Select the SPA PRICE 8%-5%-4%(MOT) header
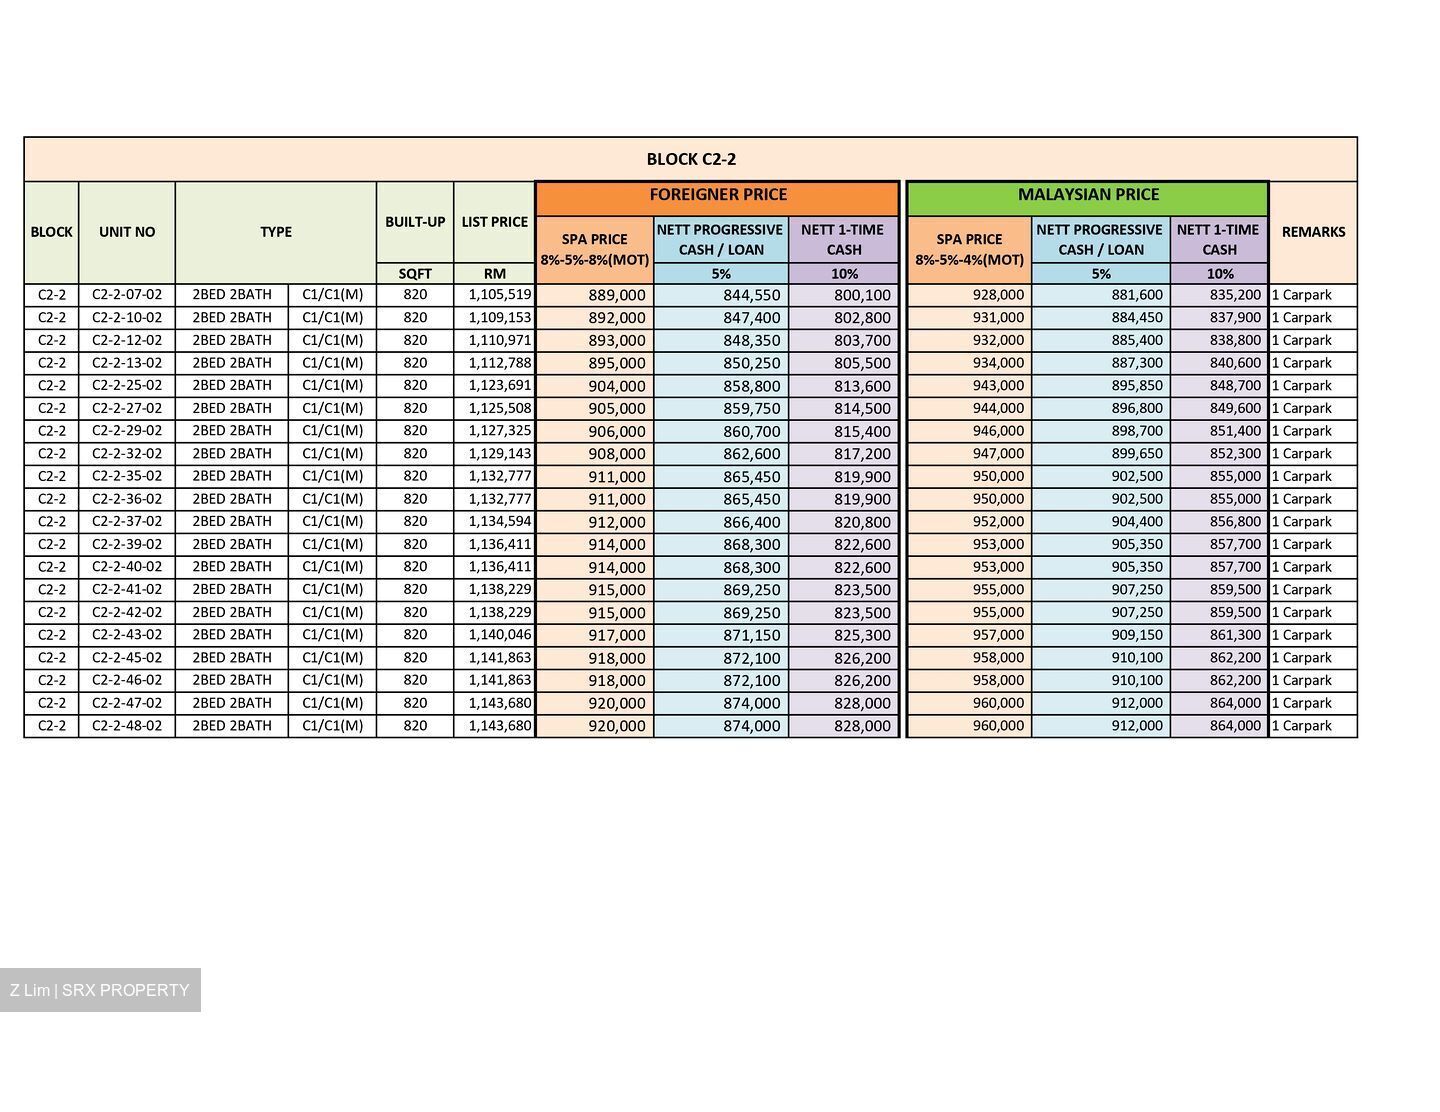1440x1112 pixels. (969, 250)
